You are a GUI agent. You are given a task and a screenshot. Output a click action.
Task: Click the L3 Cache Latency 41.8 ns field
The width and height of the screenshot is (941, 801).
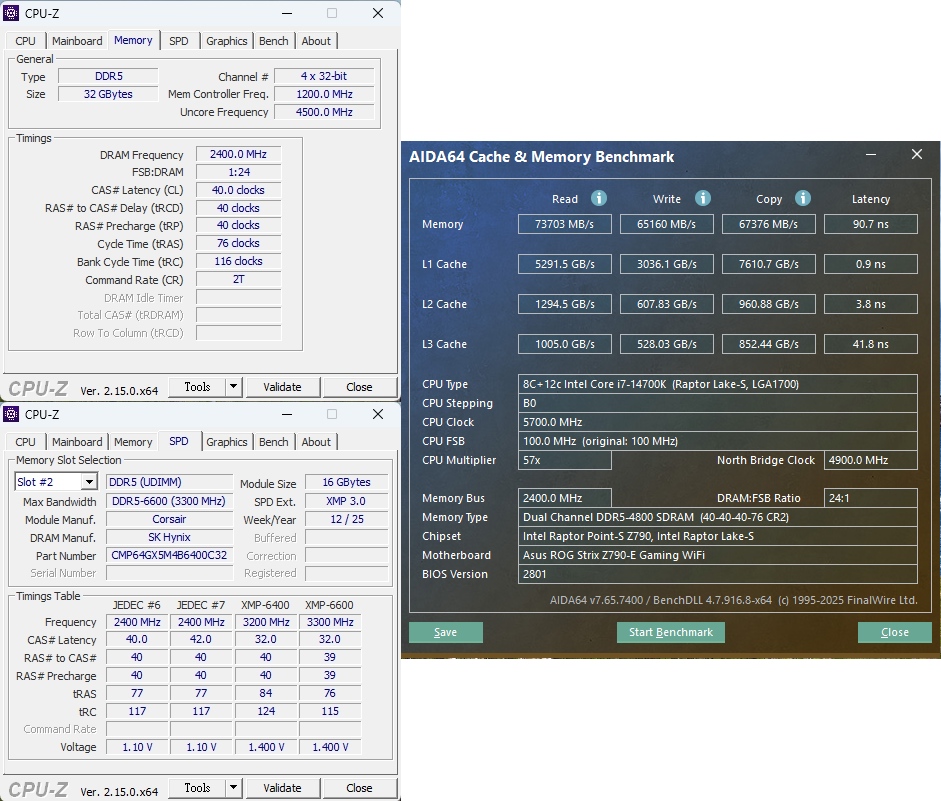click(x=870, y=344)
